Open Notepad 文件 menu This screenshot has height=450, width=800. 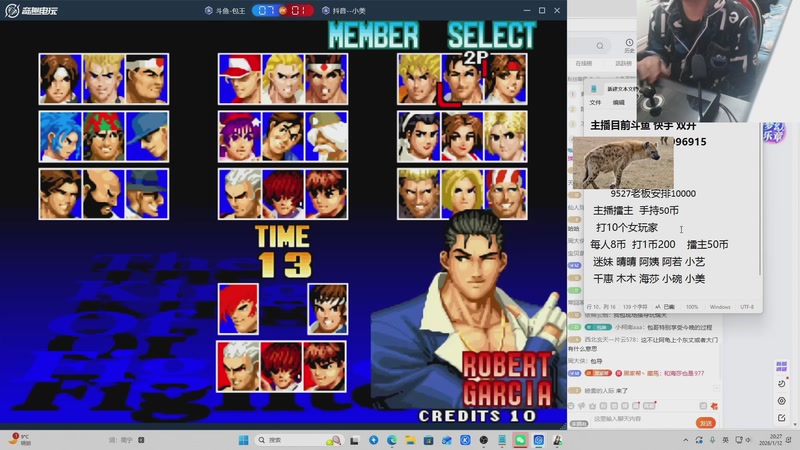coord(595,103)
